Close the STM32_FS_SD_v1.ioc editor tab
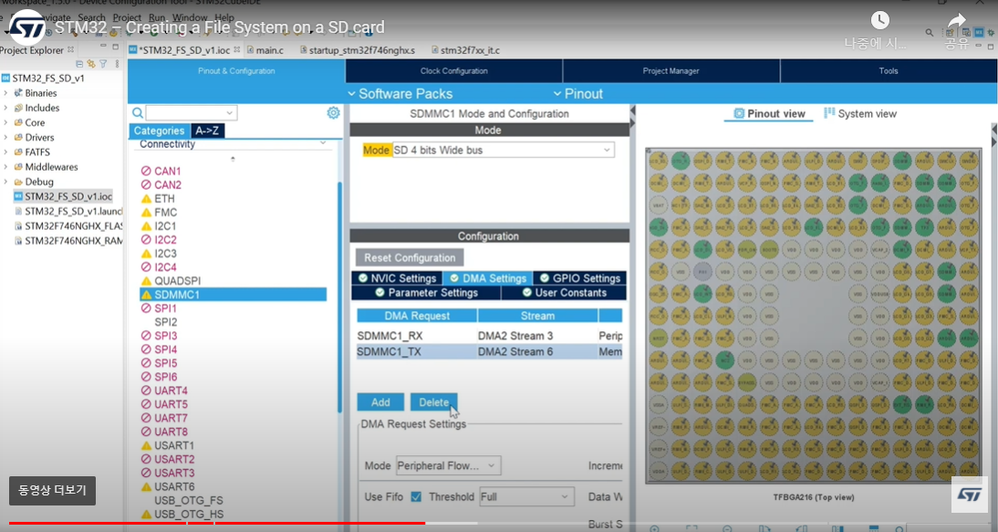This screenshot has width=998, height=532. [x=237, y=49]
